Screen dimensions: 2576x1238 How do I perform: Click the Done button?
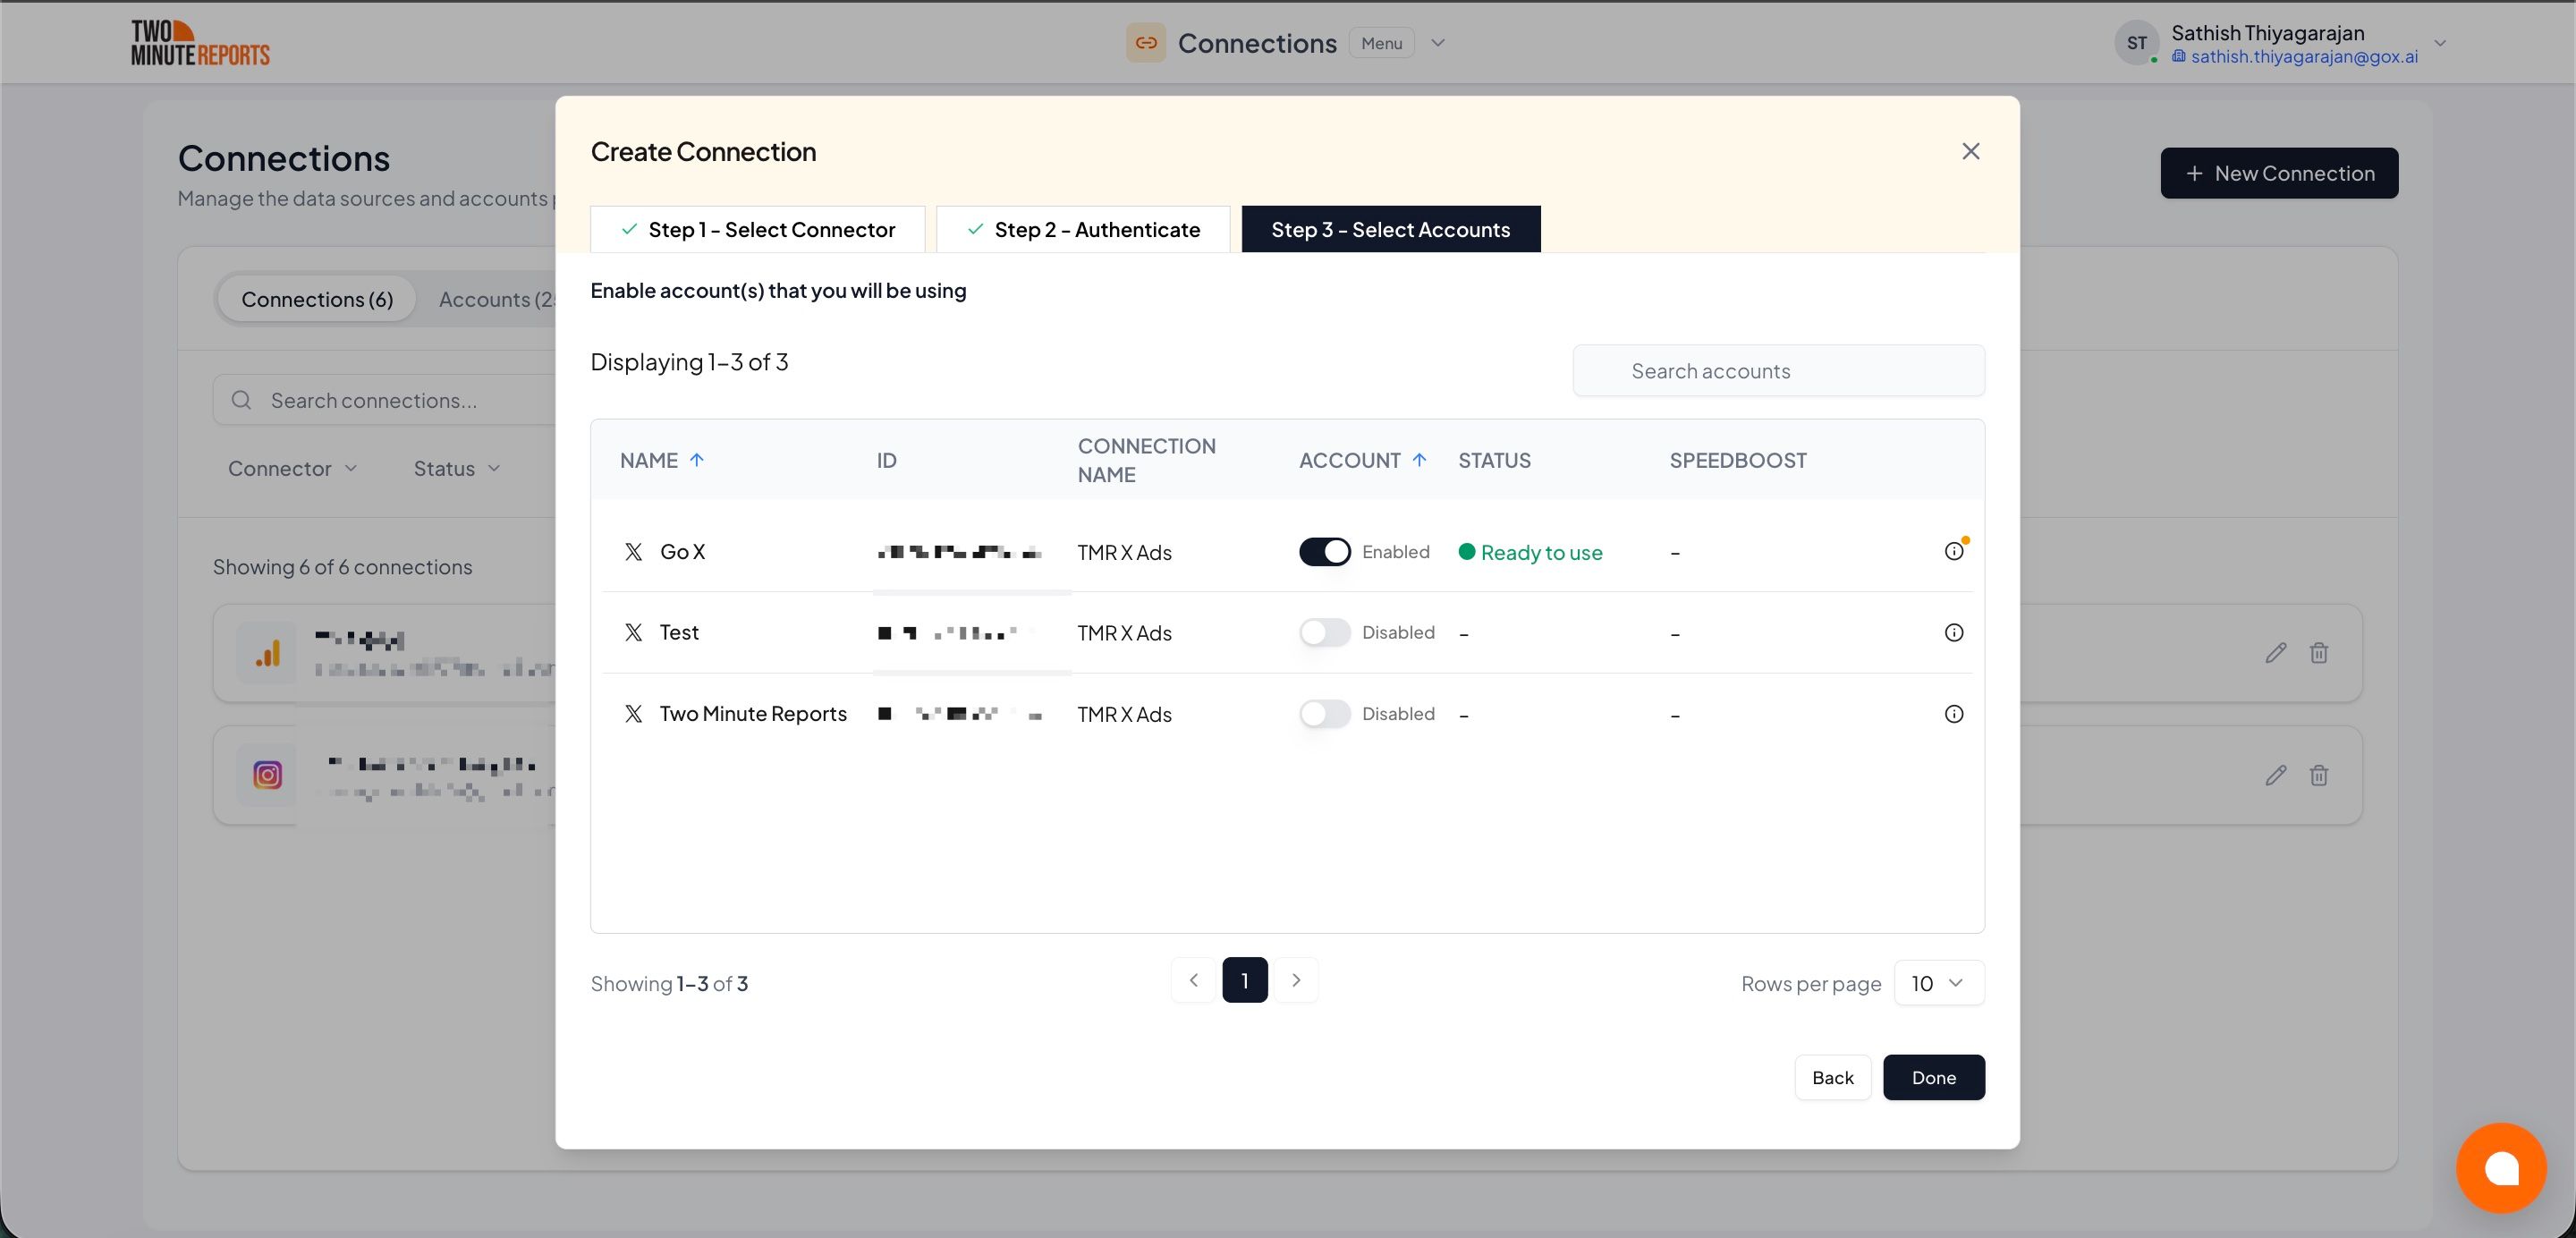(x=1933, y=1077)
